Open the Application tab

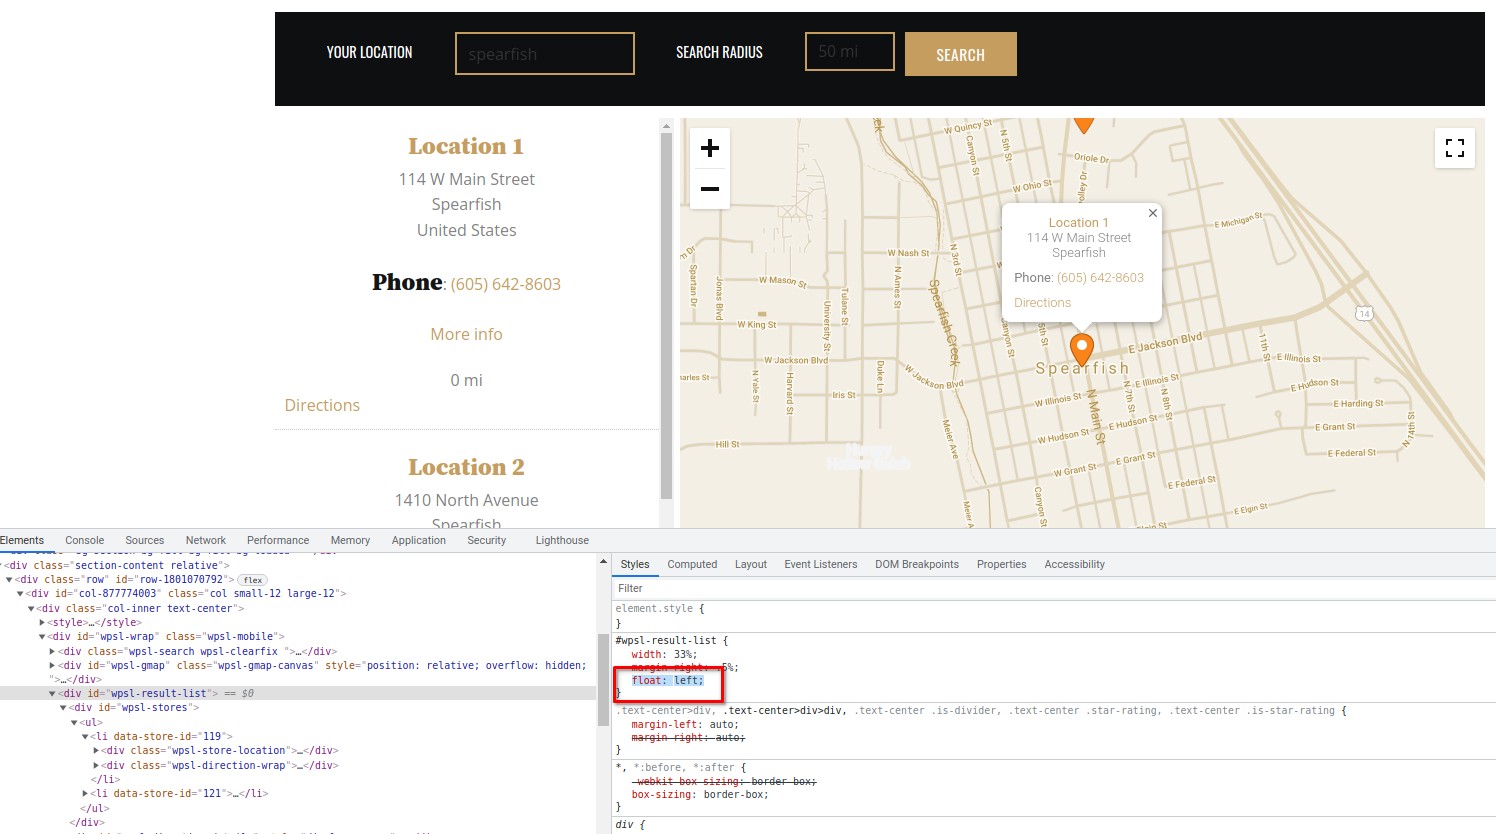(x=419, y=540)
